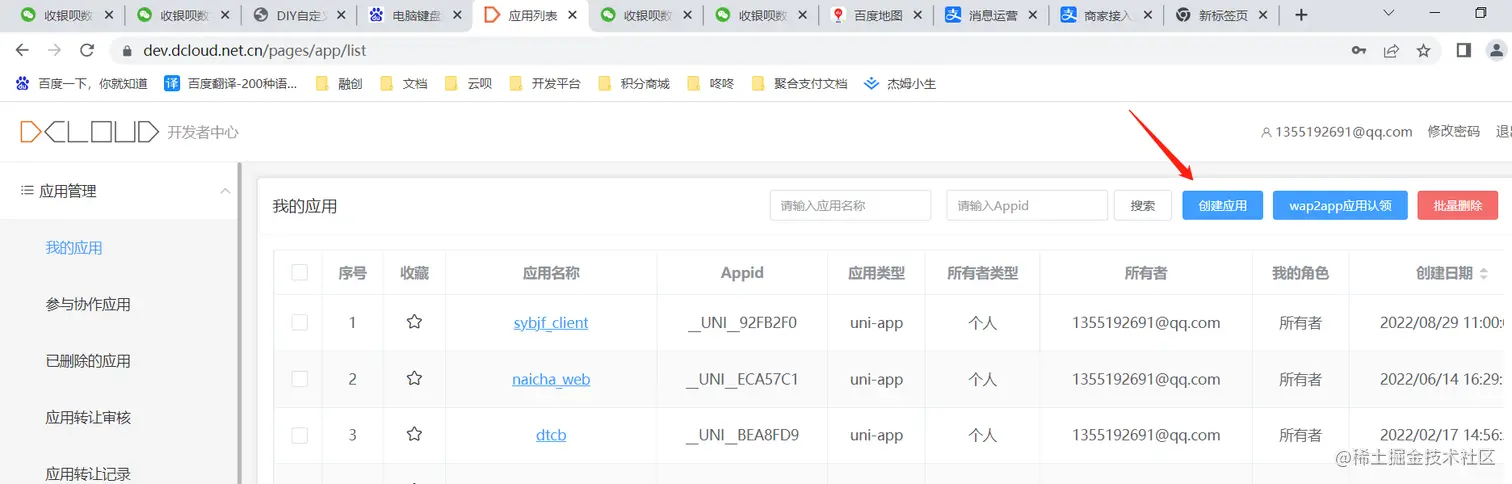Toggle the browser side panel icon

[1463, 50]
